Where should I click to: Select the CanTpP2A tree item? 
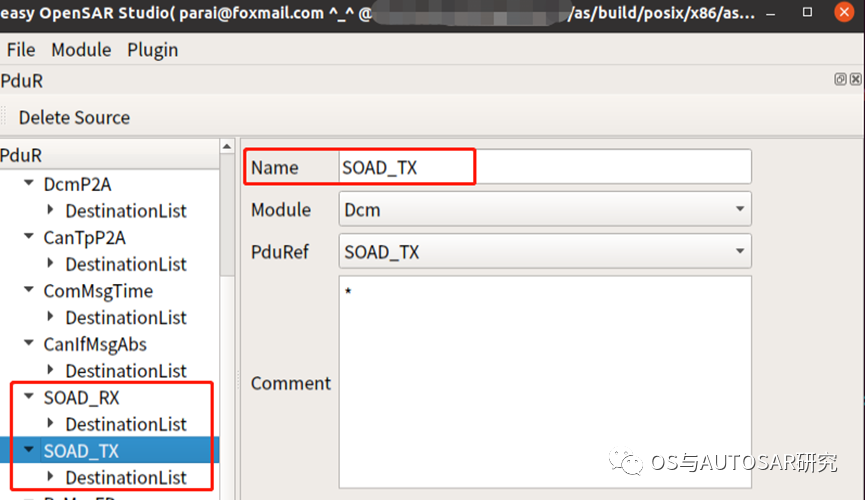(x=84, y=238)
